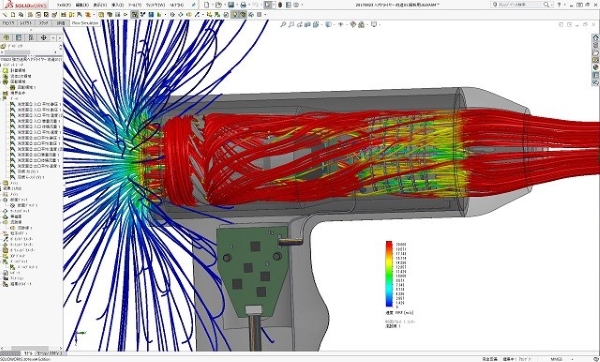The width and height of the screenshot is (600, 362).
Task: Click the New document icon
Action: tap(207, 5)
